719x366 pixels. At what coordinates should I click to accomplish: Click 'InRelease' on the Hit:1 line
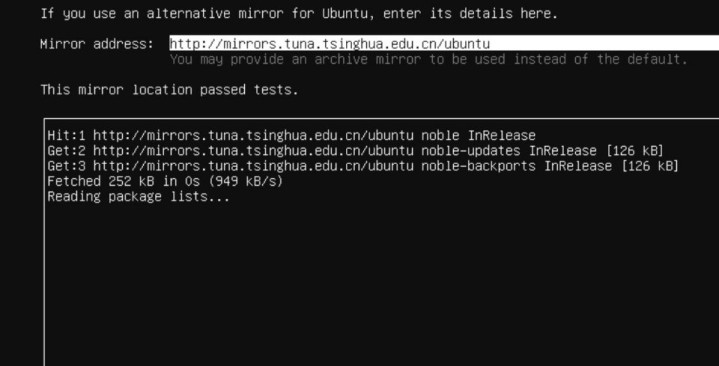pyautogui.click(x=502, y=135)
